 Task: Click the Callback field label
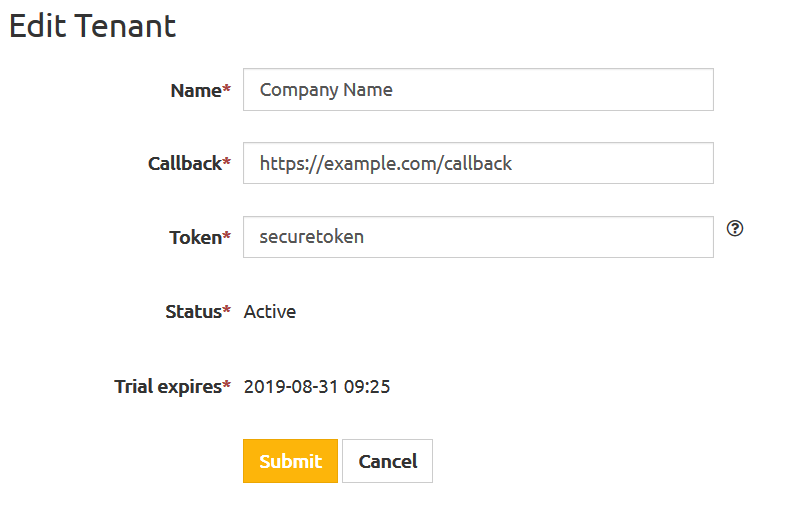[x=185, y=164]
